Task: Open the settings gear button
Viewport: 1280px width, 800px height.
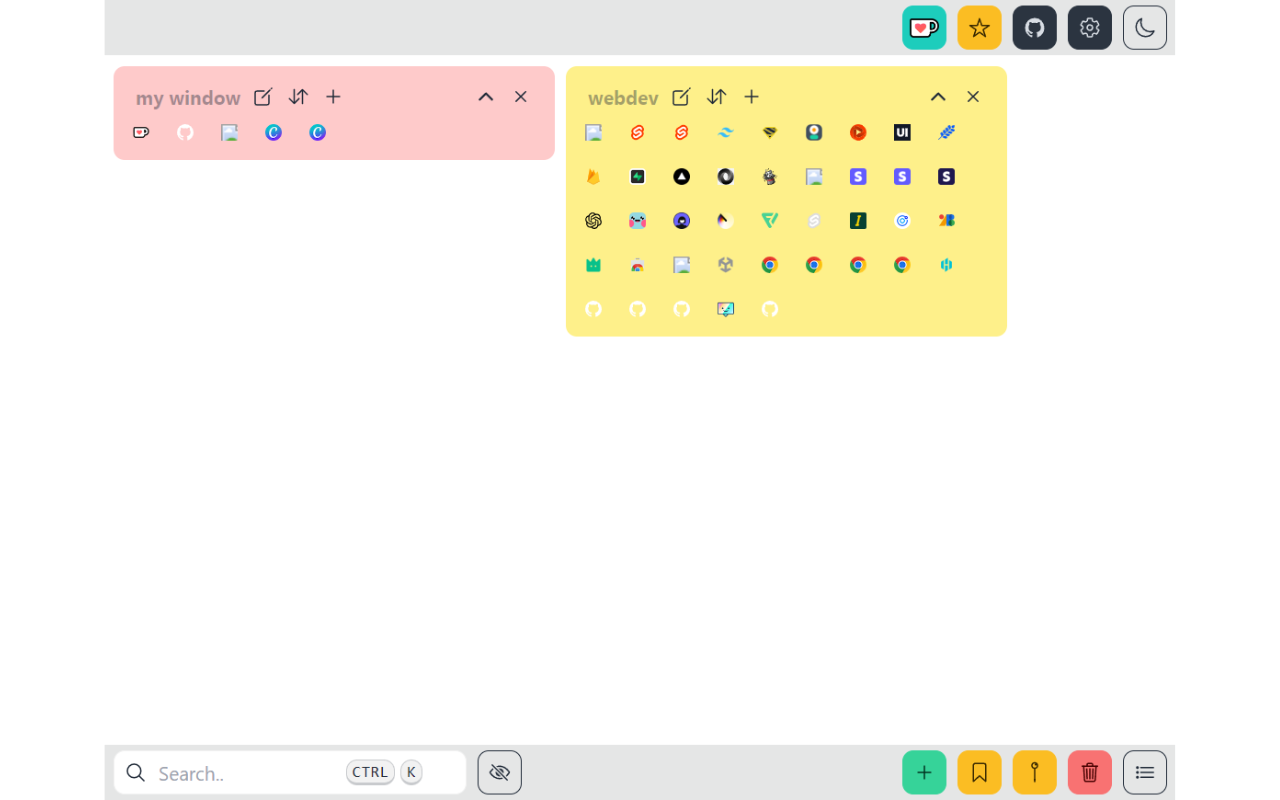Action: [x=1089, y=27]
